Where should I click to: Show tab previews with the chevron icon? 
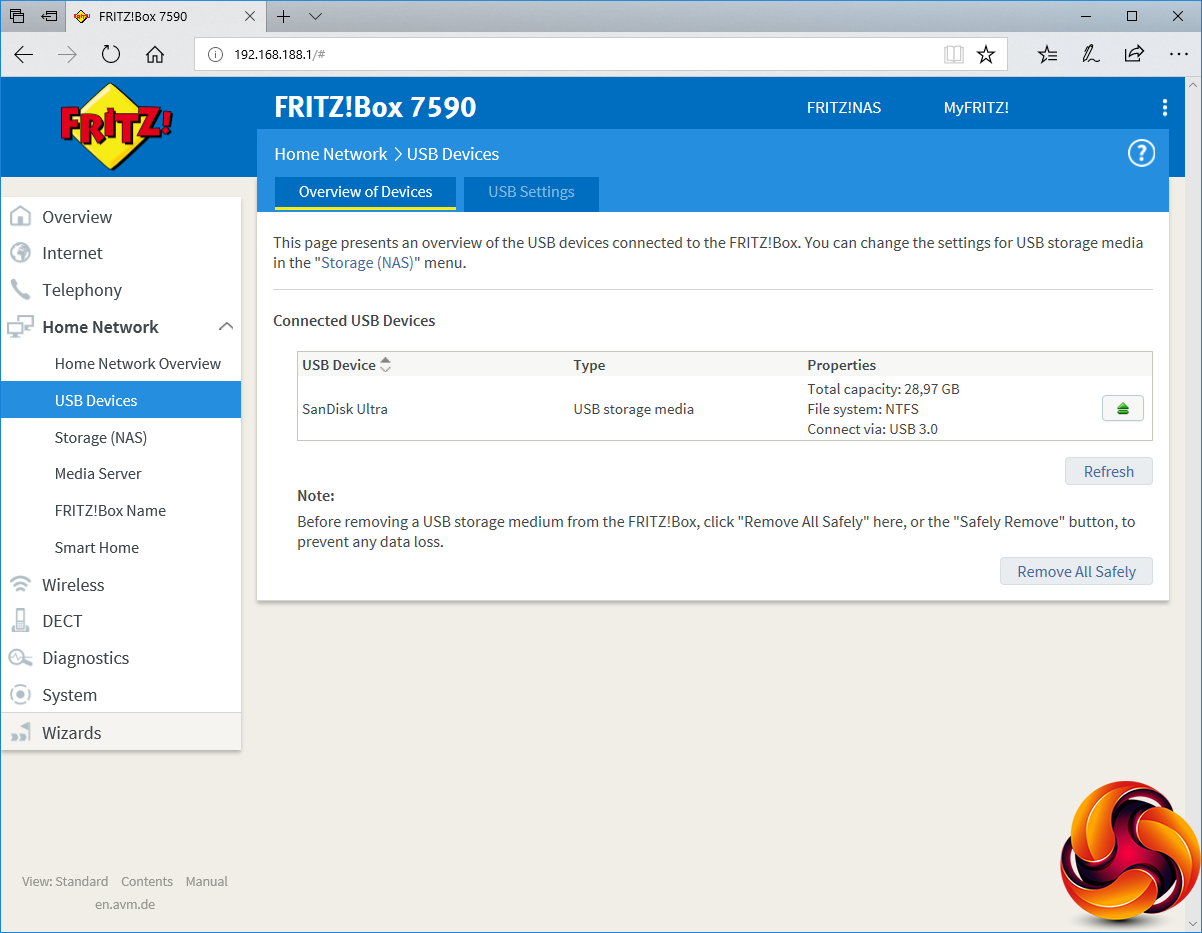click(x=315, y=16)
